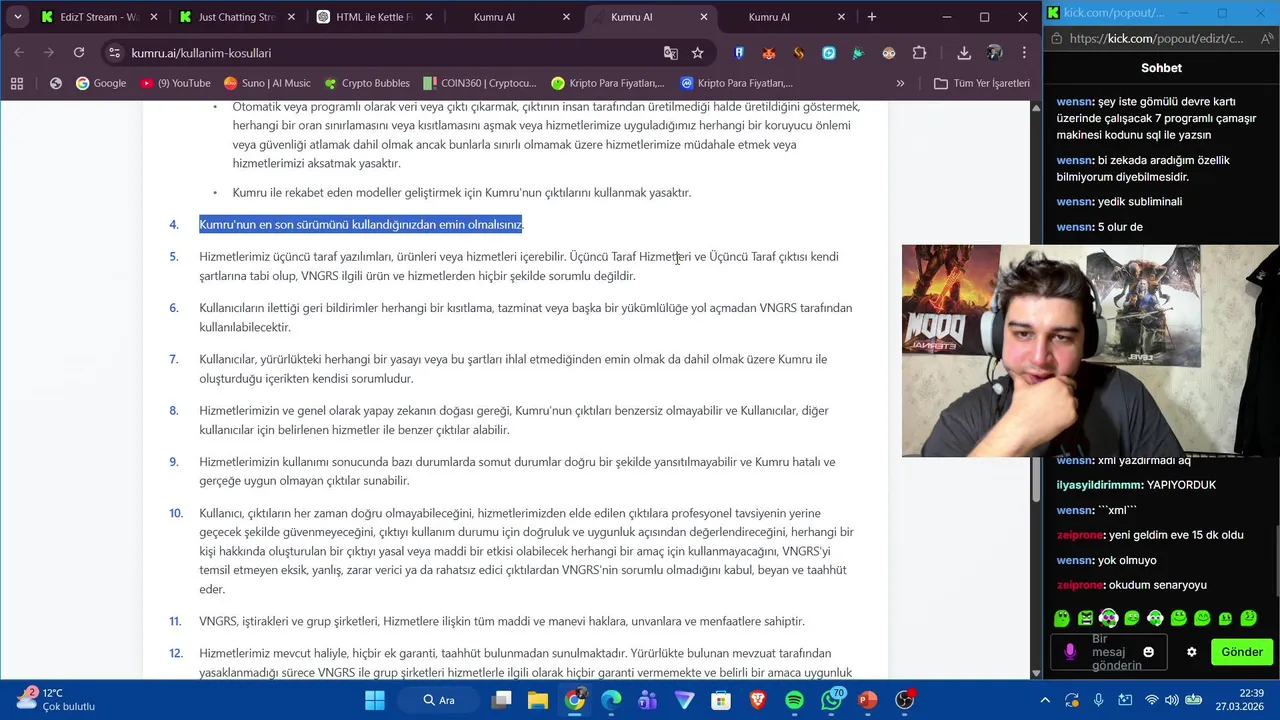Image resolution: width=1280 pixels, height=720 pixels.
Task: Click item 4 highlighted text about son sürümünü
Action: (x=361, y=225)
